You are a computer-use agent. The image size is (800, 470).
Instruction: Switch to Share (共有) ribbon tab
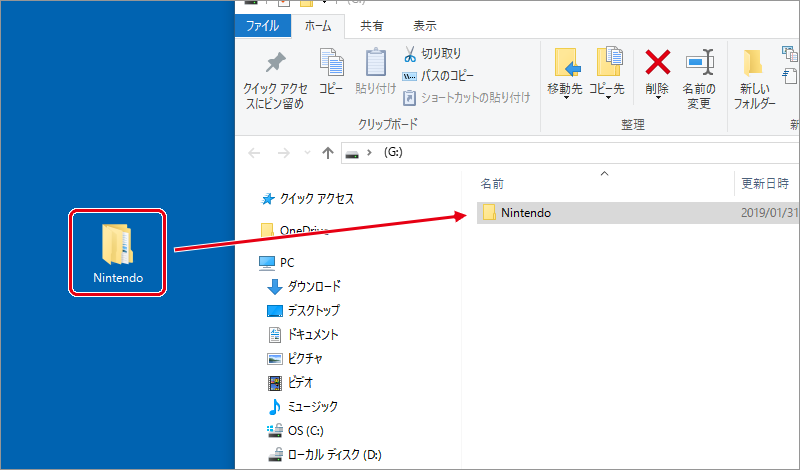[x=371, y=26]
